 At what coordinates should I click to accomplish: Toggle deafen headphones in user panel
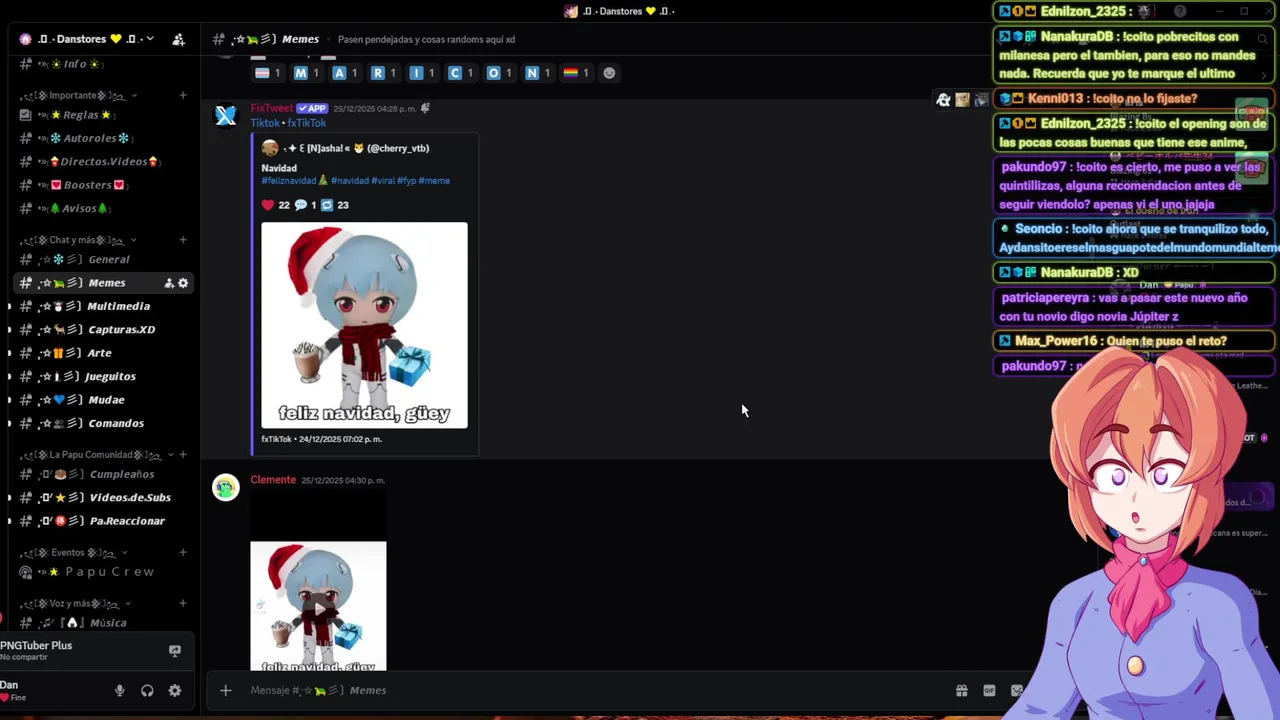147,691
